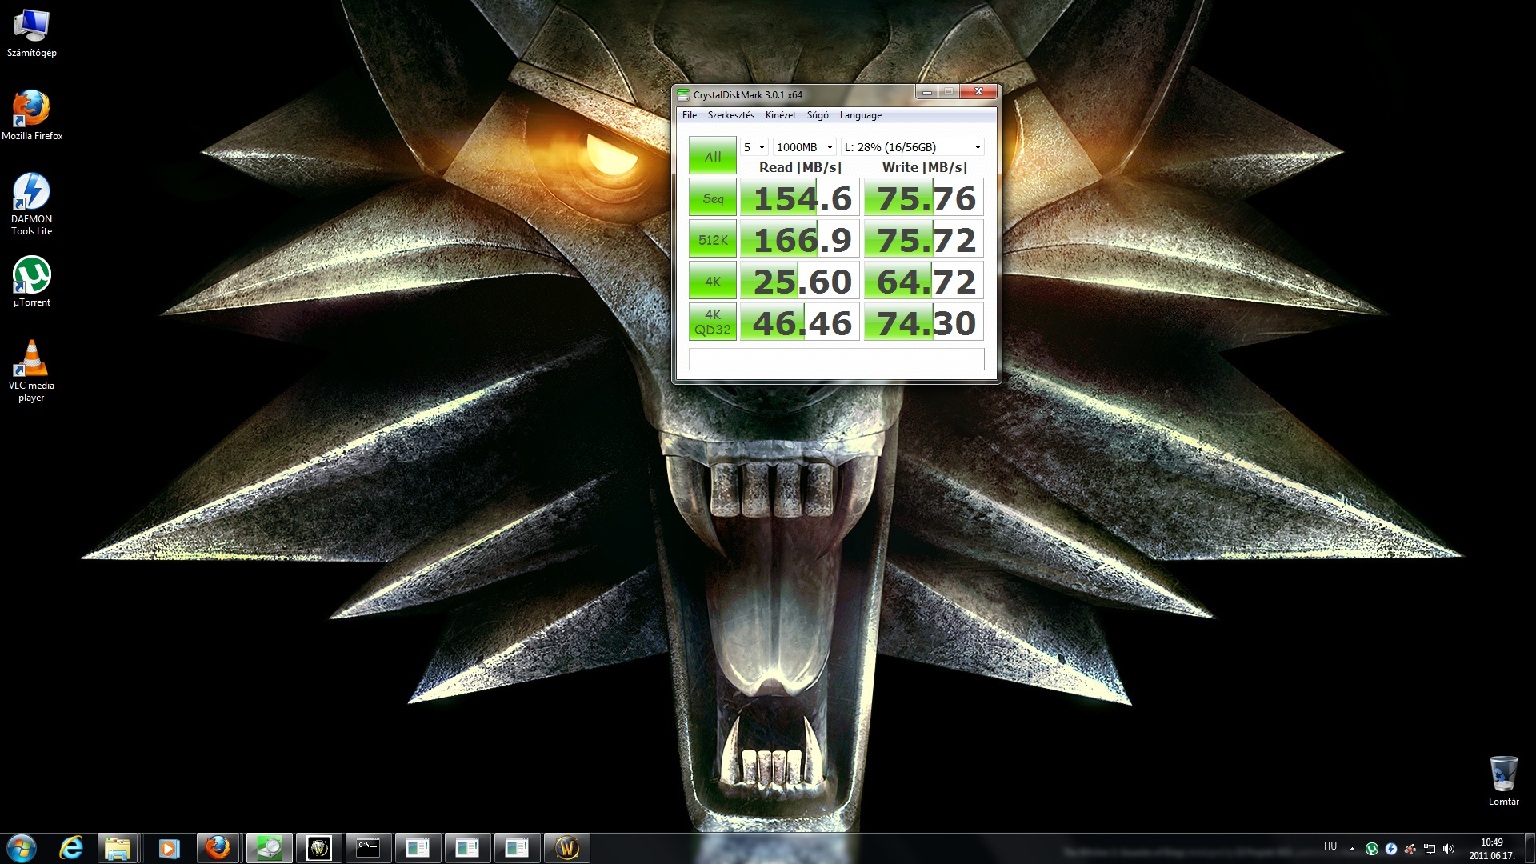Switch to the Witcher medallion taskbar item
The image size is (1536, 864).
(x=319, y=848)
